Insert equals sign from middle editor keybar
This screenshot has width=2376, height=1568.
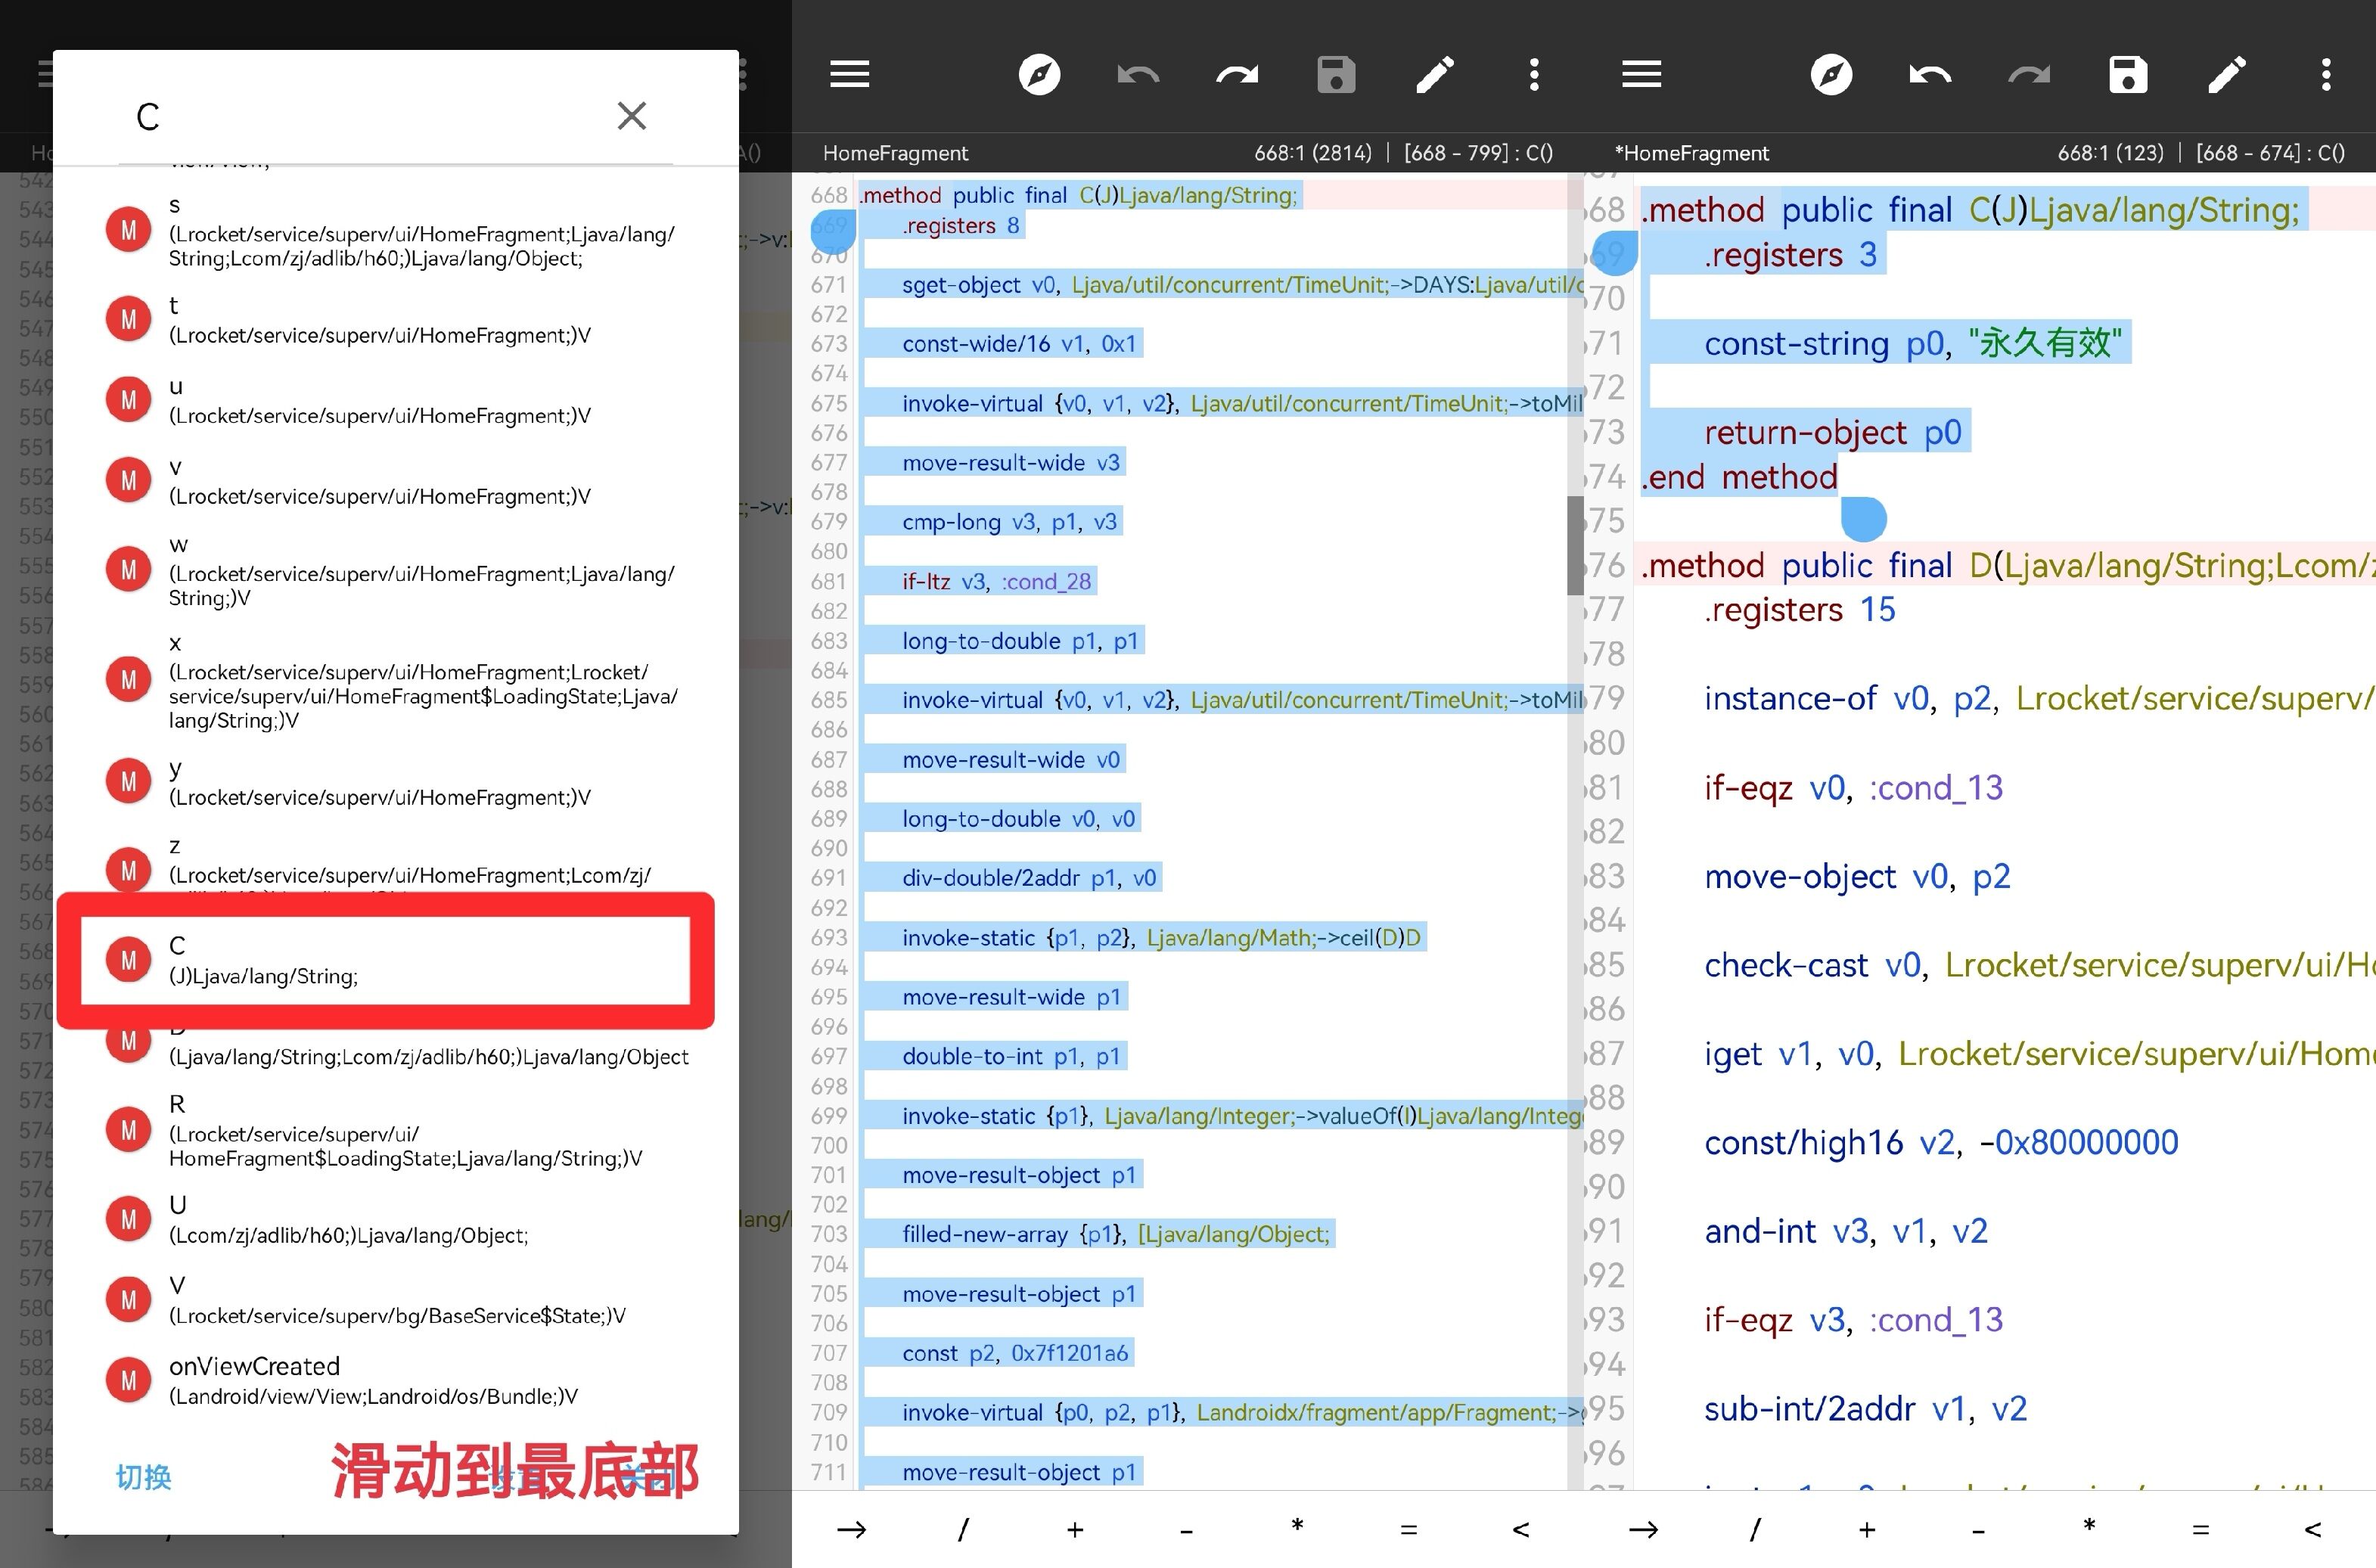pos(1409,1529)
